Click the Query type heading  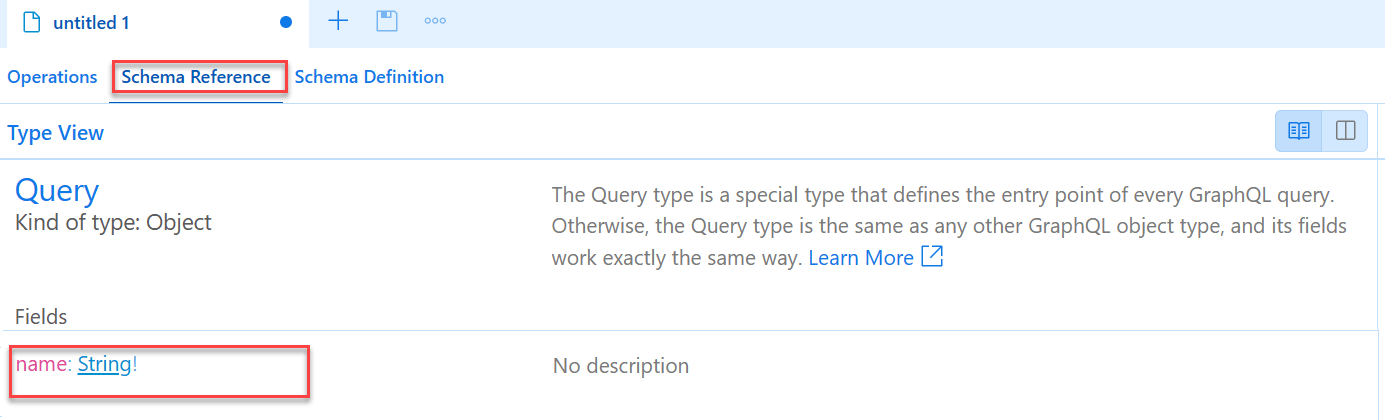pyautogui.click(x=57, y=191)
